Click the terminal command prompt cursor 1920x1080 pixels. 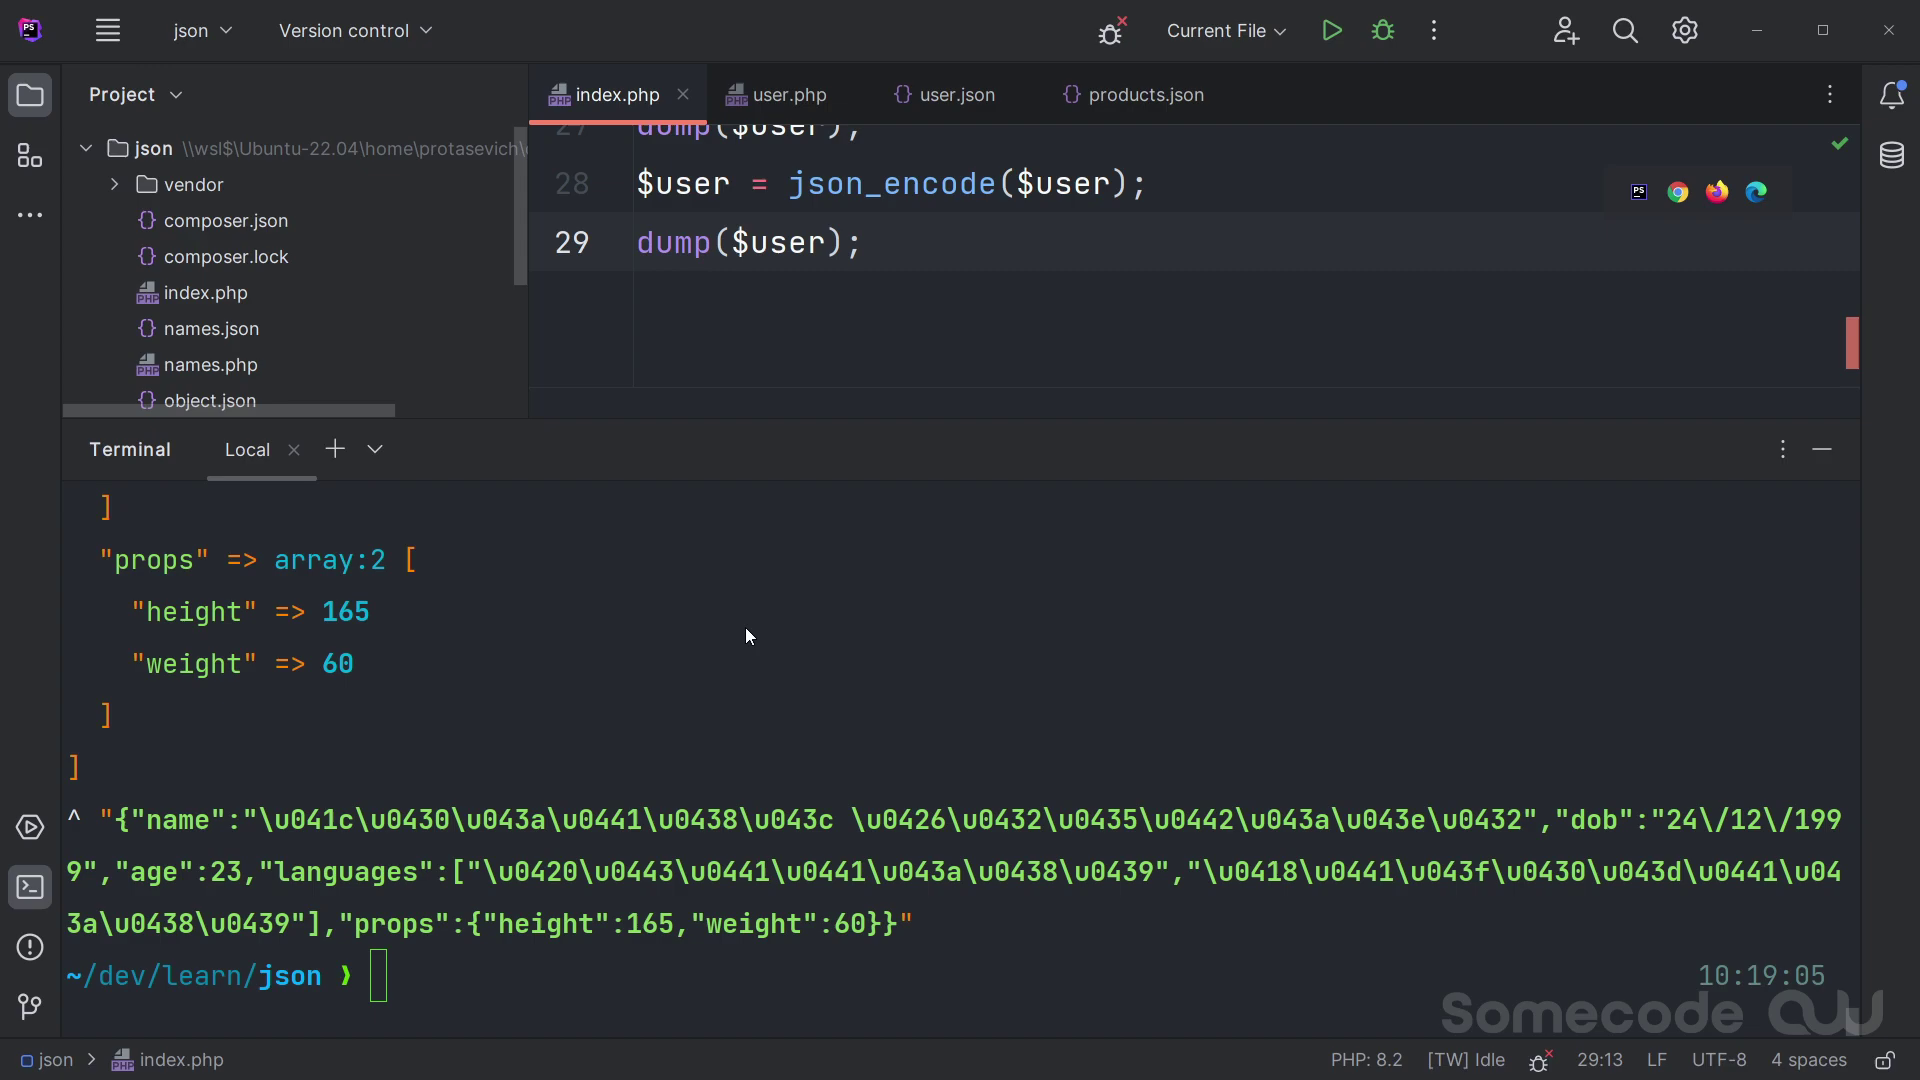point(378,976)
